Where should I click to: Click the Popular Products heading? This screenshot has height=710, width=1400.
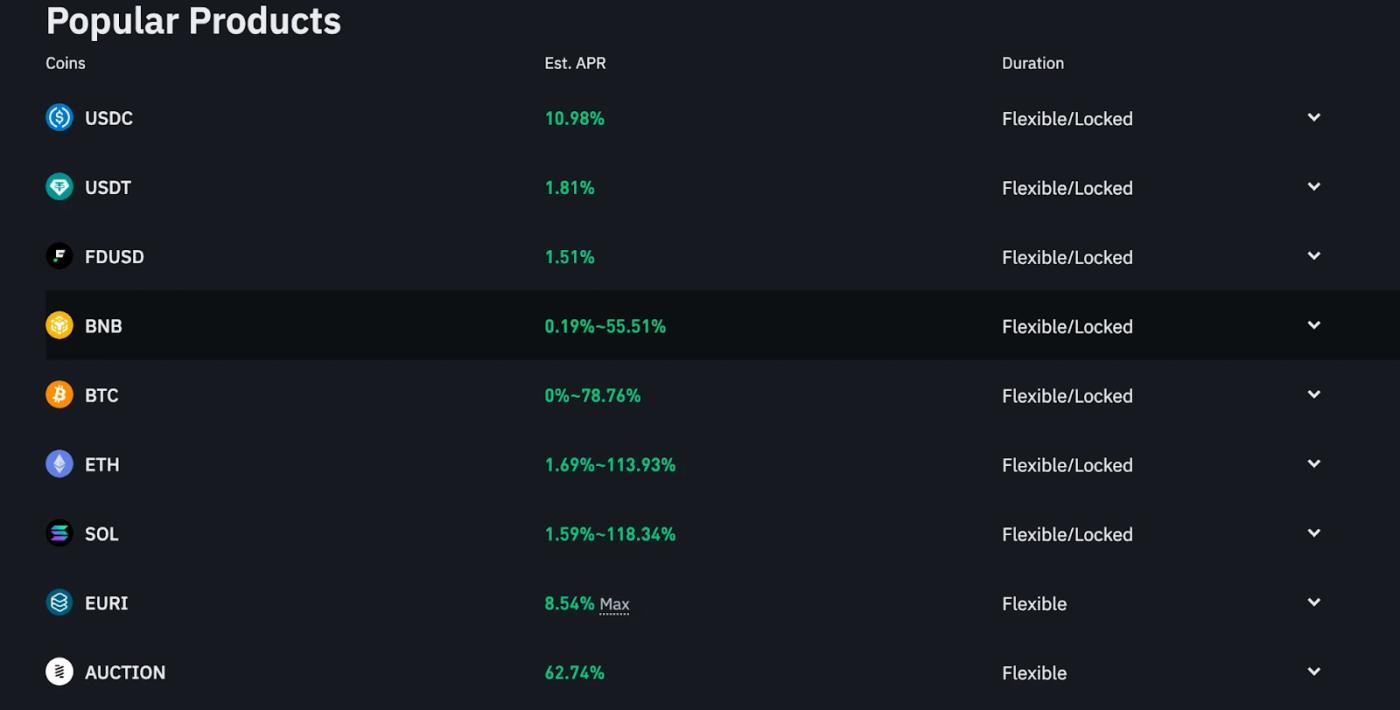(x=193, y=20)
